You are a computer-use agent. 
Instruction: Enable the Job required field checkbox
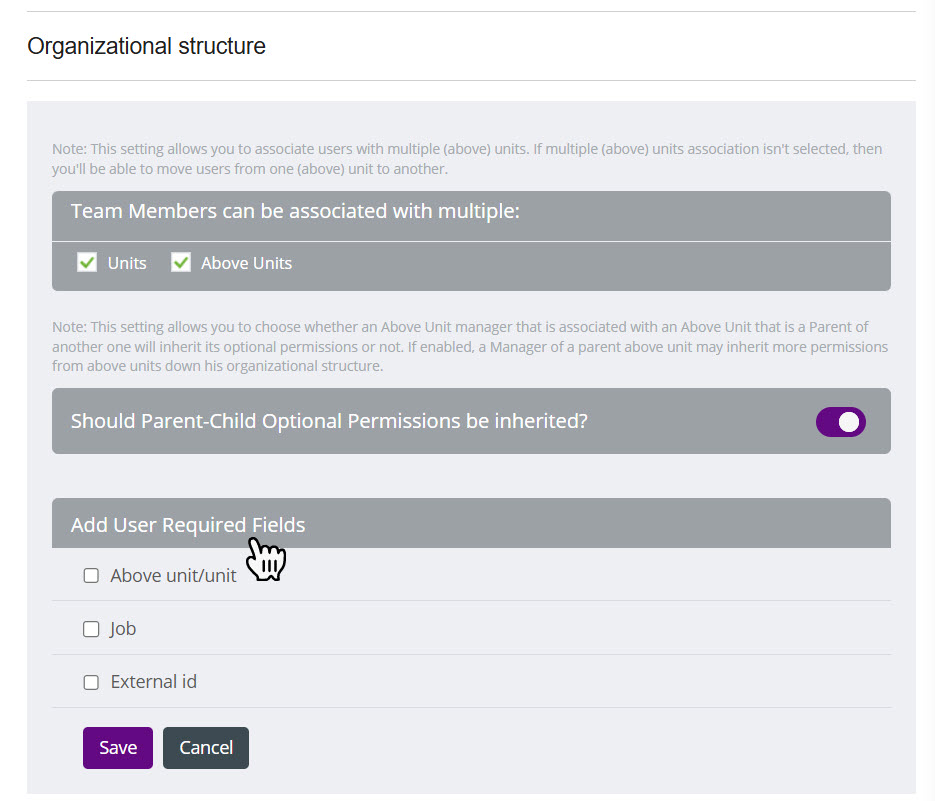91,629
